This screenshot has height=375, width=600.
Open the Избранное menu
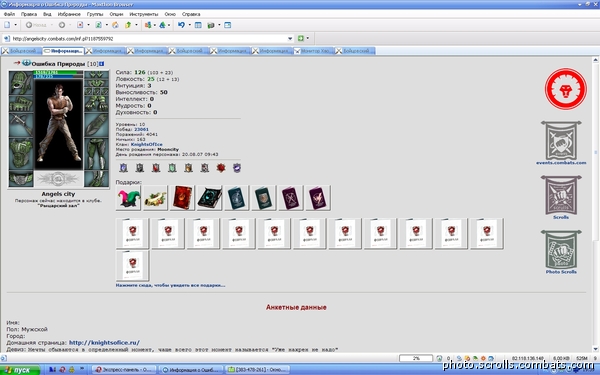[x=69, y=14]
